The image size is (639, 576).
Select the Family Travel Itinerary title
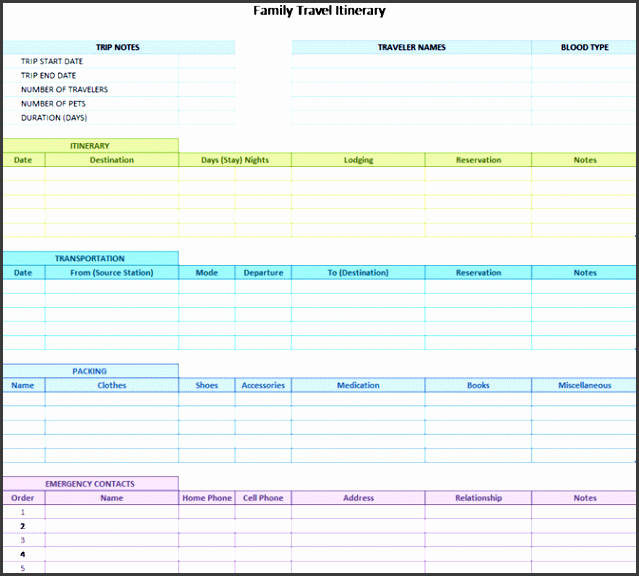point(319,11)
